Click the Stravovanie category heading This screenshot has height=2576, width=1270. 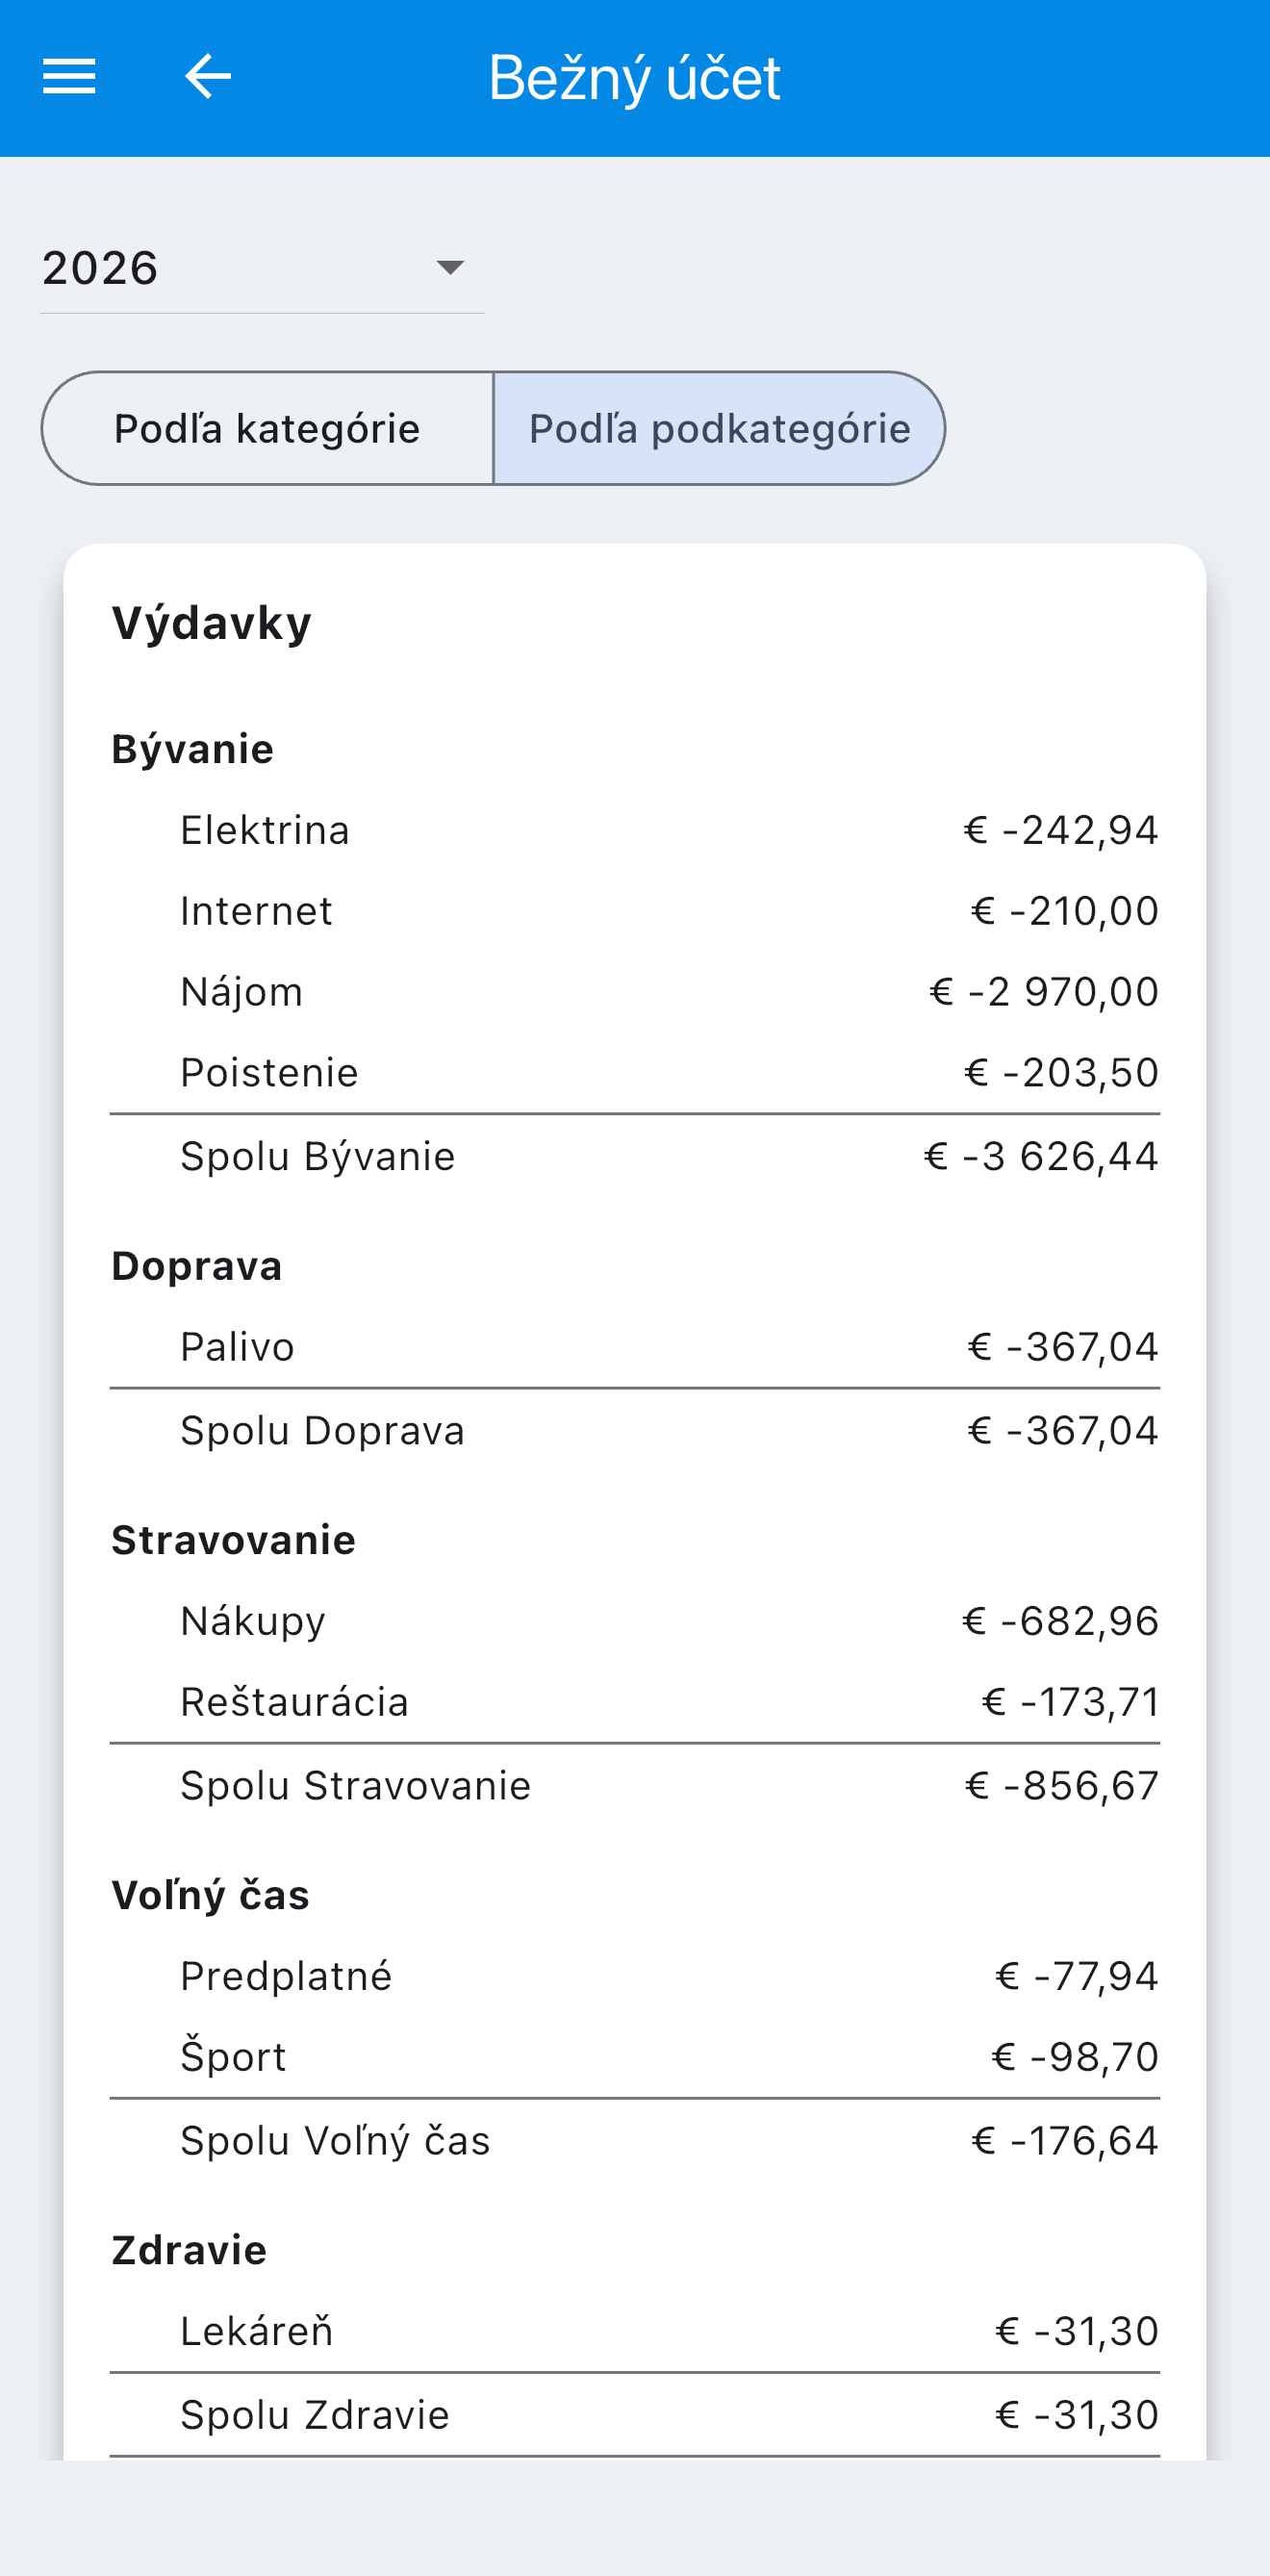233,1540
